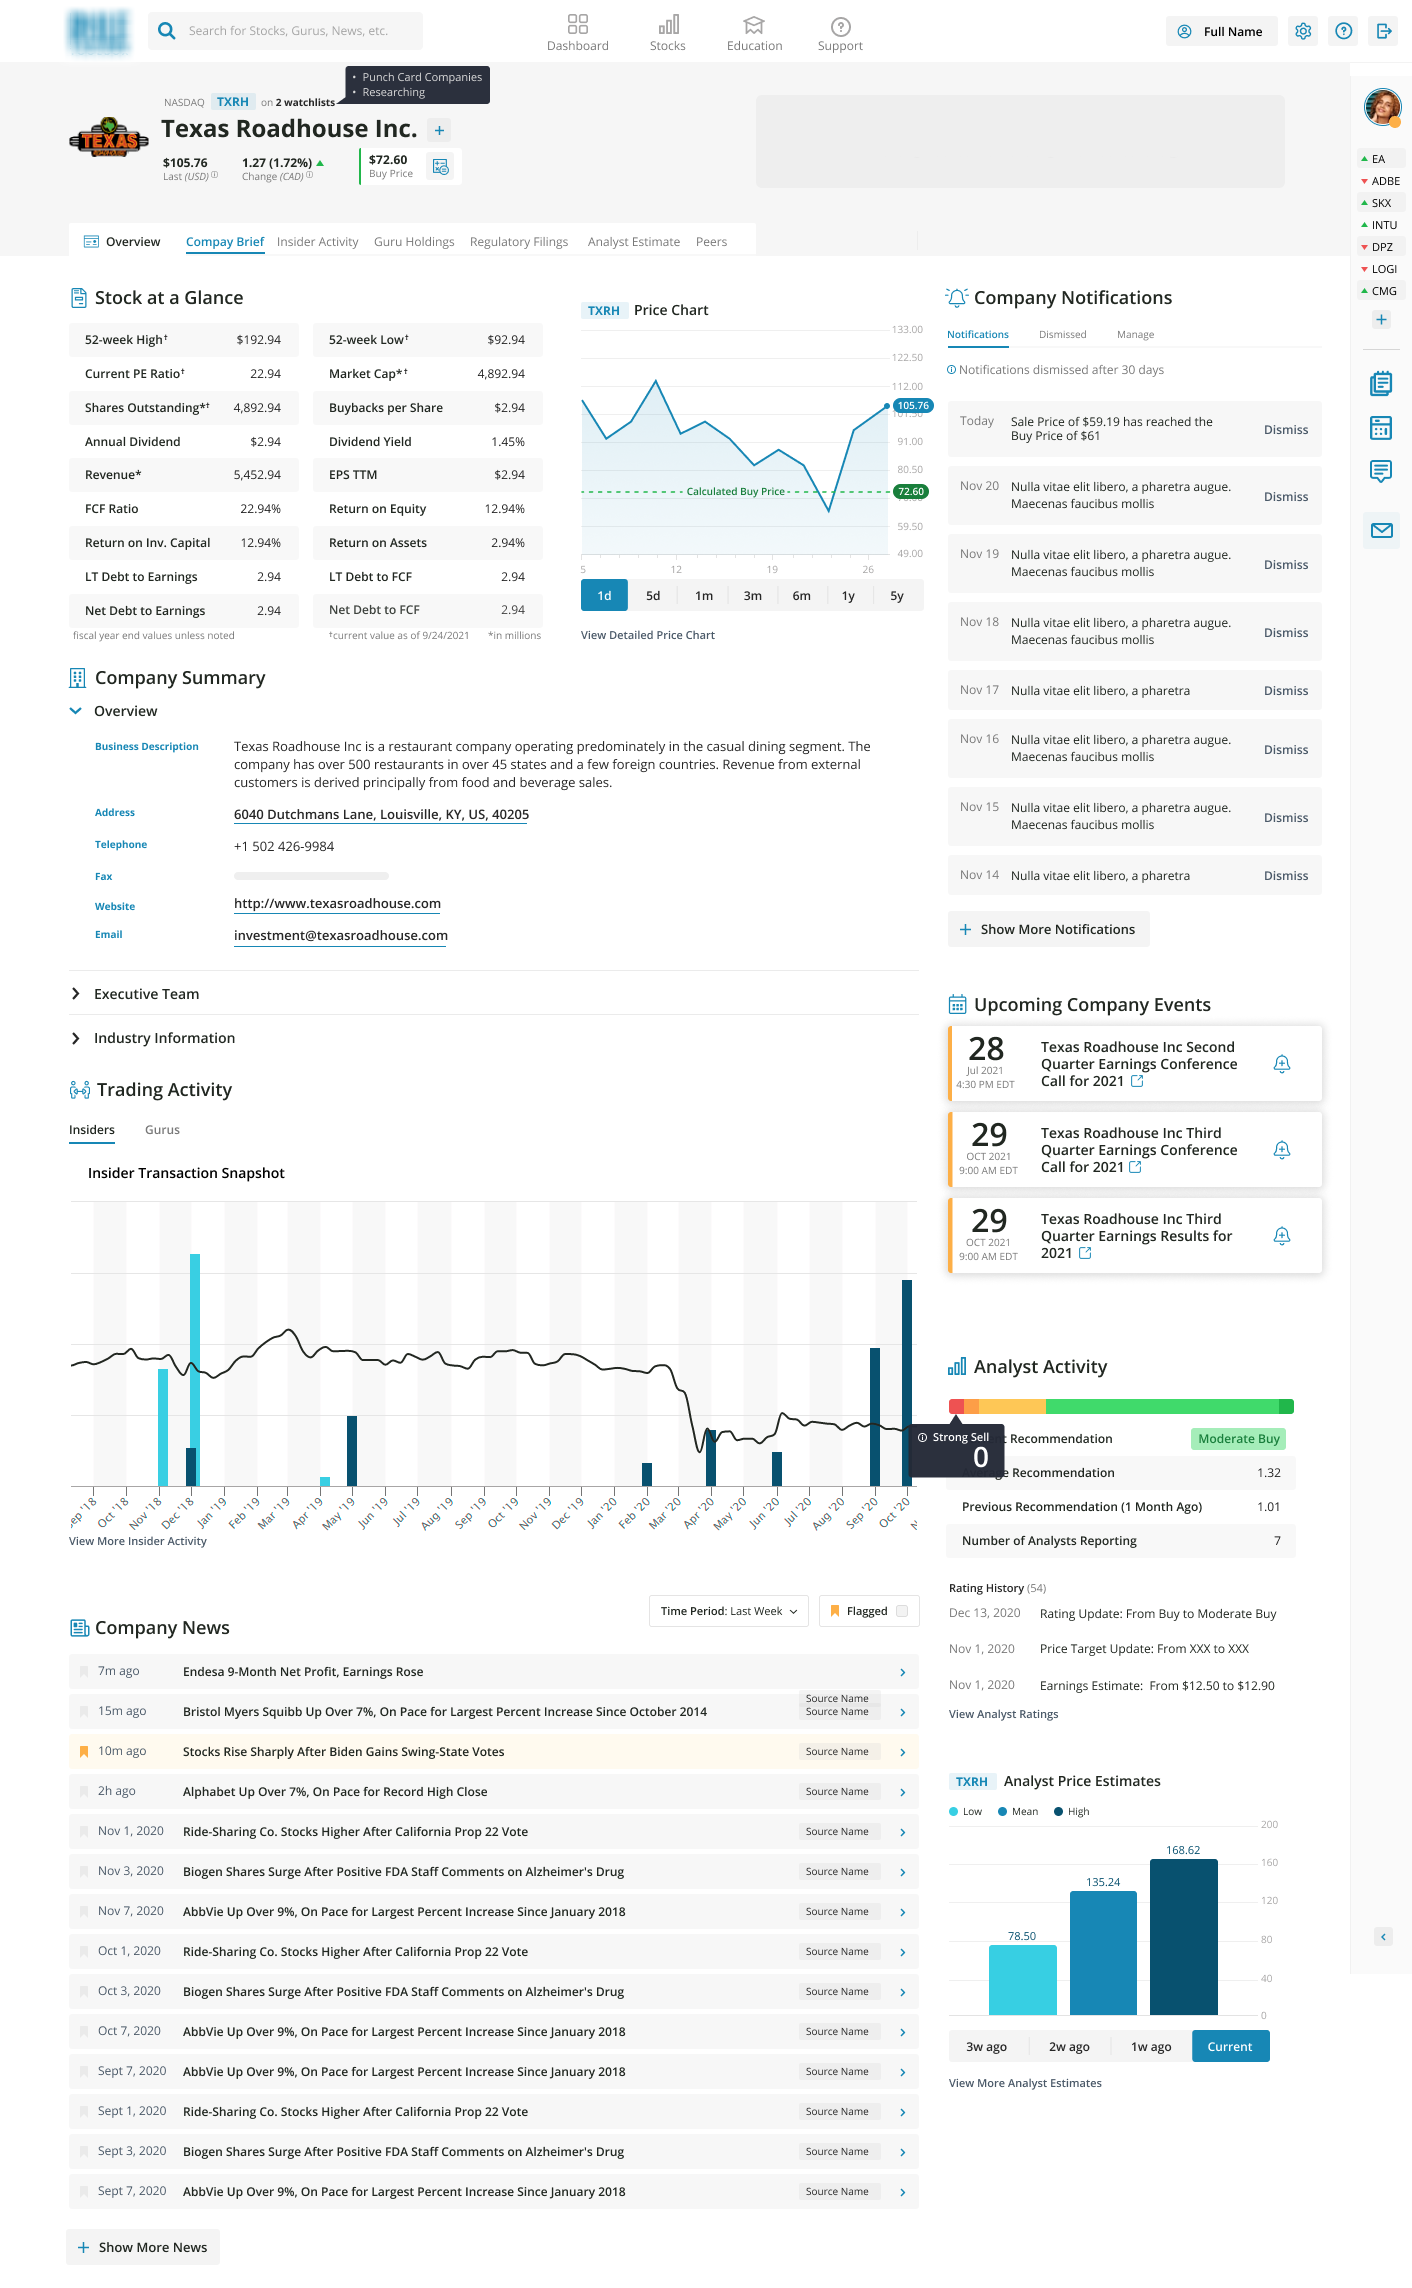Open settings gear in header

click(1303, 31)
